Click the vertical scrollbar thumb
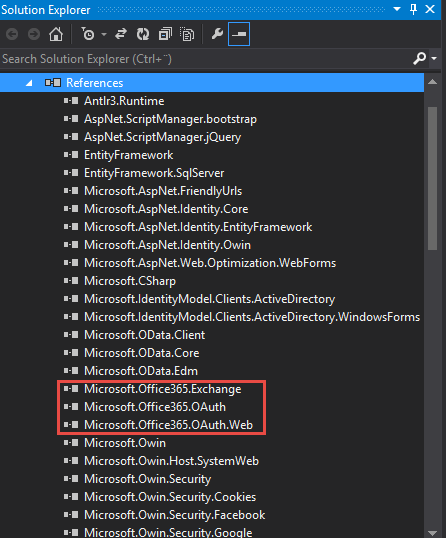The height and width of the screenshot is (538, 446). click(432, 178)
